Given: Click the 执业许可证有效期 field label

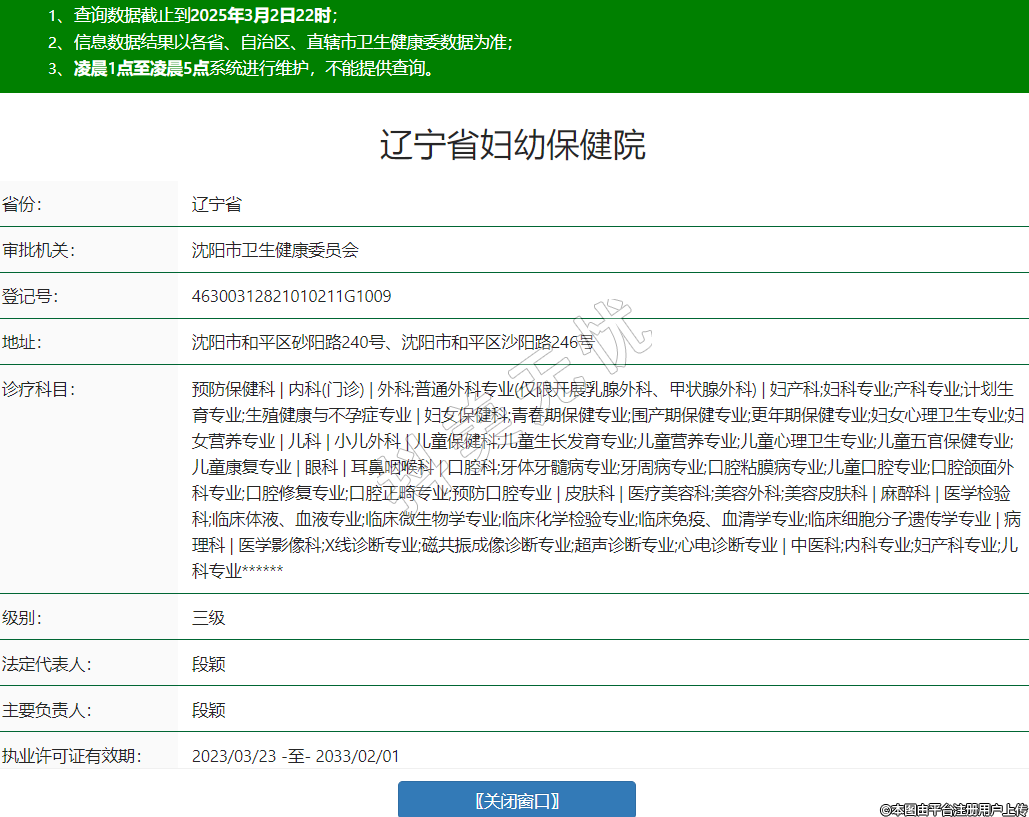Looking at the screenshot, I should point(71,756).
